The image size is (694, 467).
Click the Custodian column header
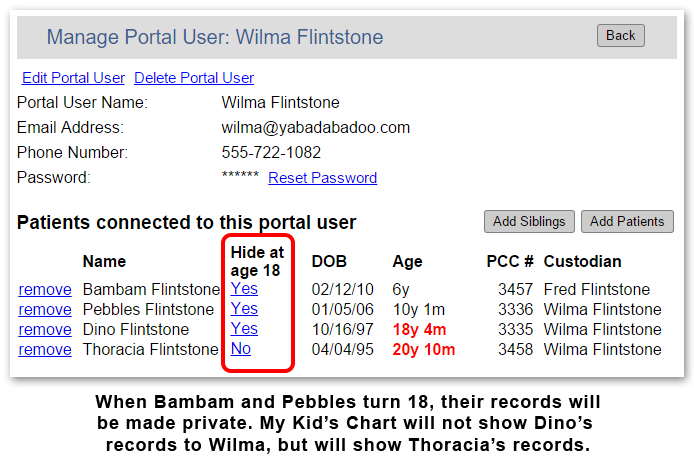tap(582, 261)
